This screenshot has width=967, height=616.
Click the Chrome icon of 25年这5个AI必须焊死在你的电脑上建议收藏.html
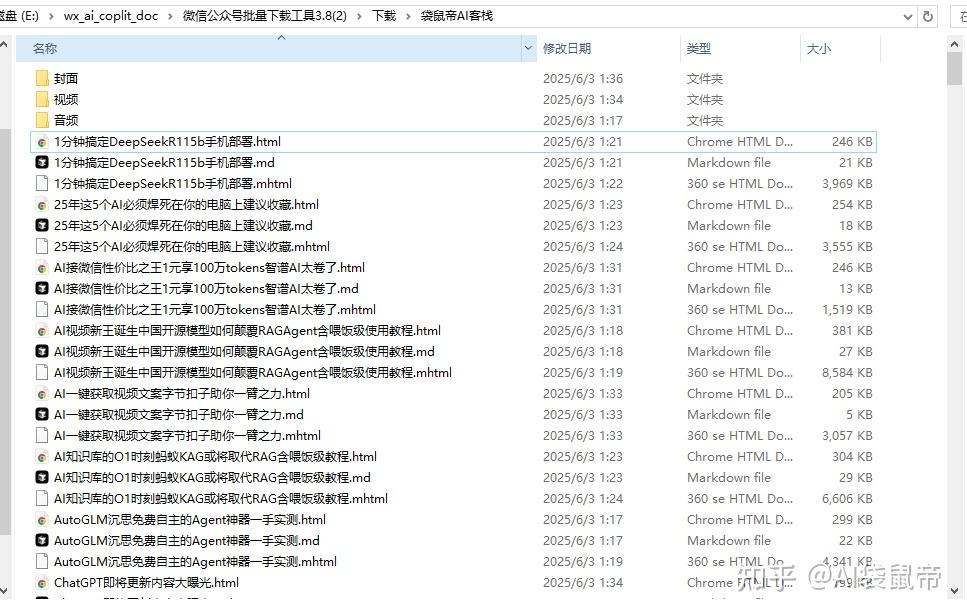click(x=42, y=205)
